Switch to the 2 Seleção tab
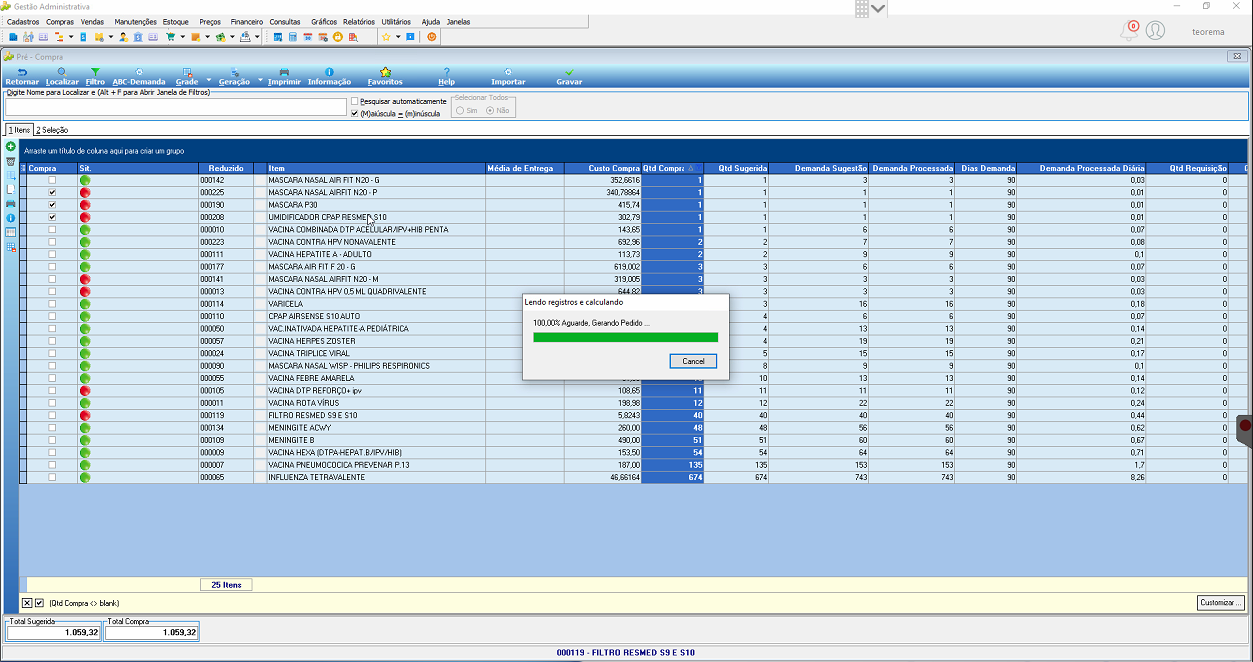Image resolution: width=1253 pixels, height=662 pixels. (53, 130)
